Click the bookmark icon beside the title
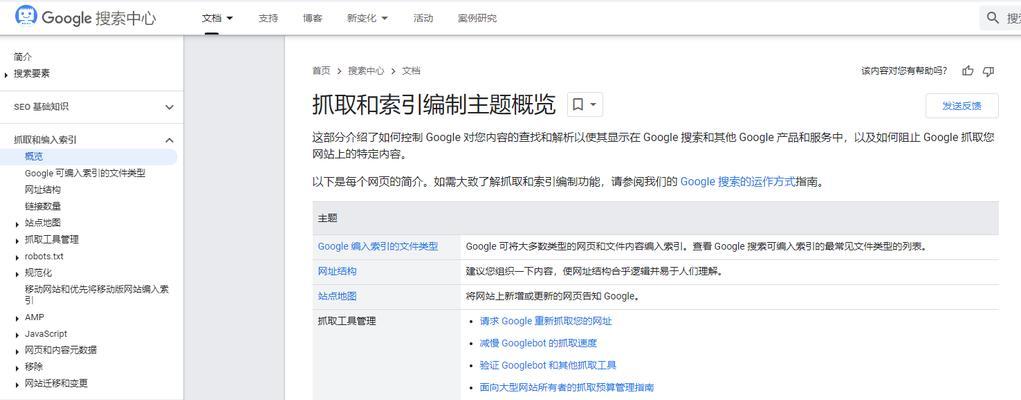1021x400 pixels. click(x=578, y=104)
